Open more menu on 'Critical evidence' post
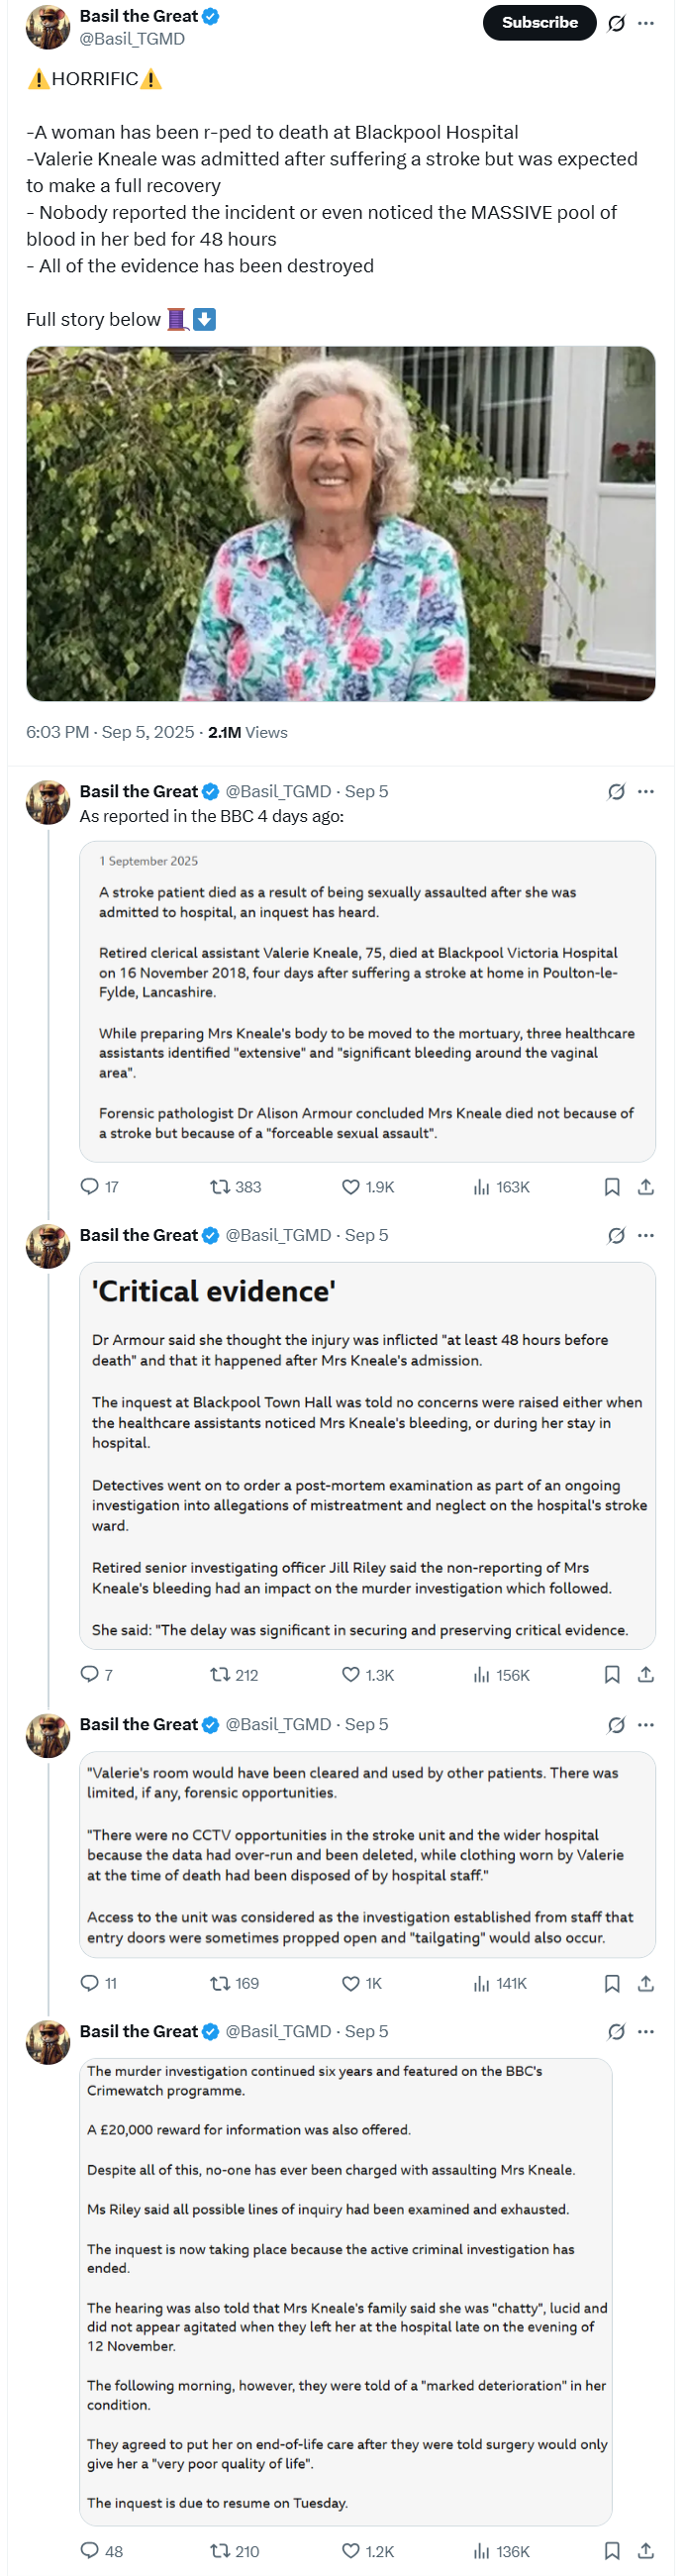Image resolution: width=685 pixels, height=2576 pixels. (646, 1235)
